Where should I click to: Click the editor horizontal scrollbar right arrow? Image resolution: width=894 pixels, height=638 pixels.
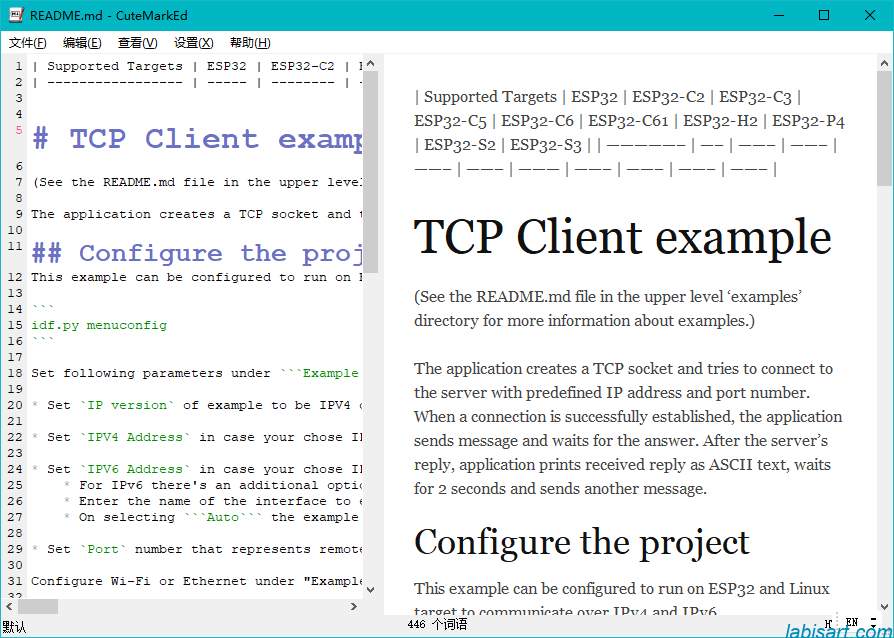[354, 606]
